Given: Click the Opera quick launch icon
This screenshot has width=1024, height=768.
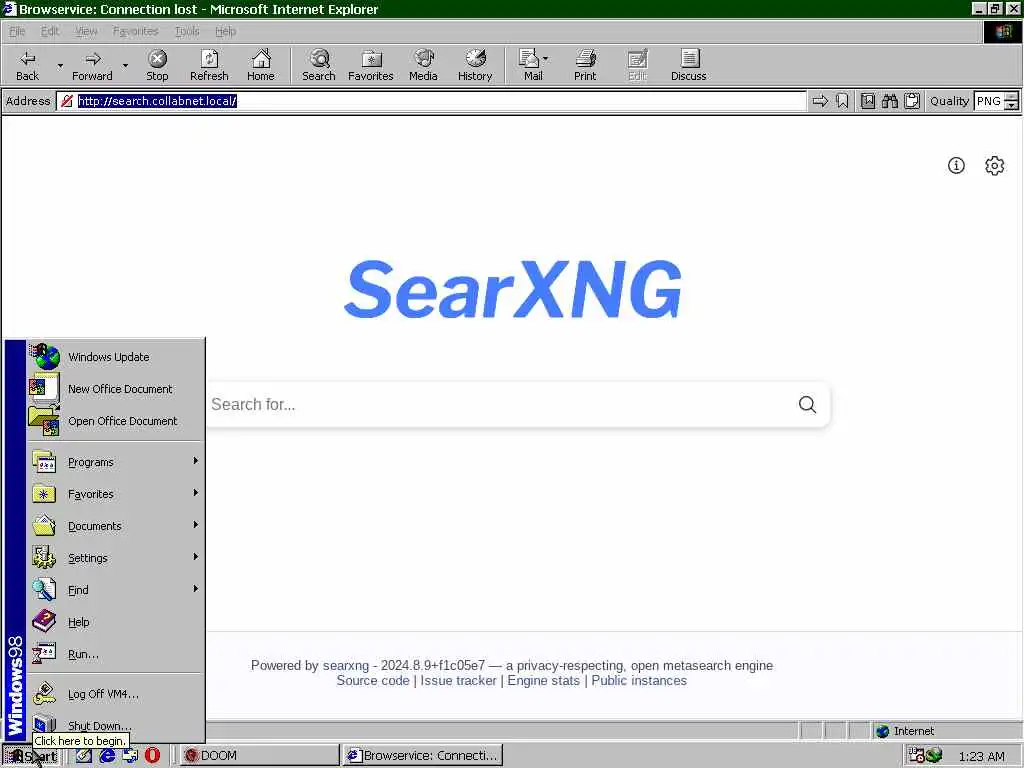Looking at the screenshot, I should (152, 755).
